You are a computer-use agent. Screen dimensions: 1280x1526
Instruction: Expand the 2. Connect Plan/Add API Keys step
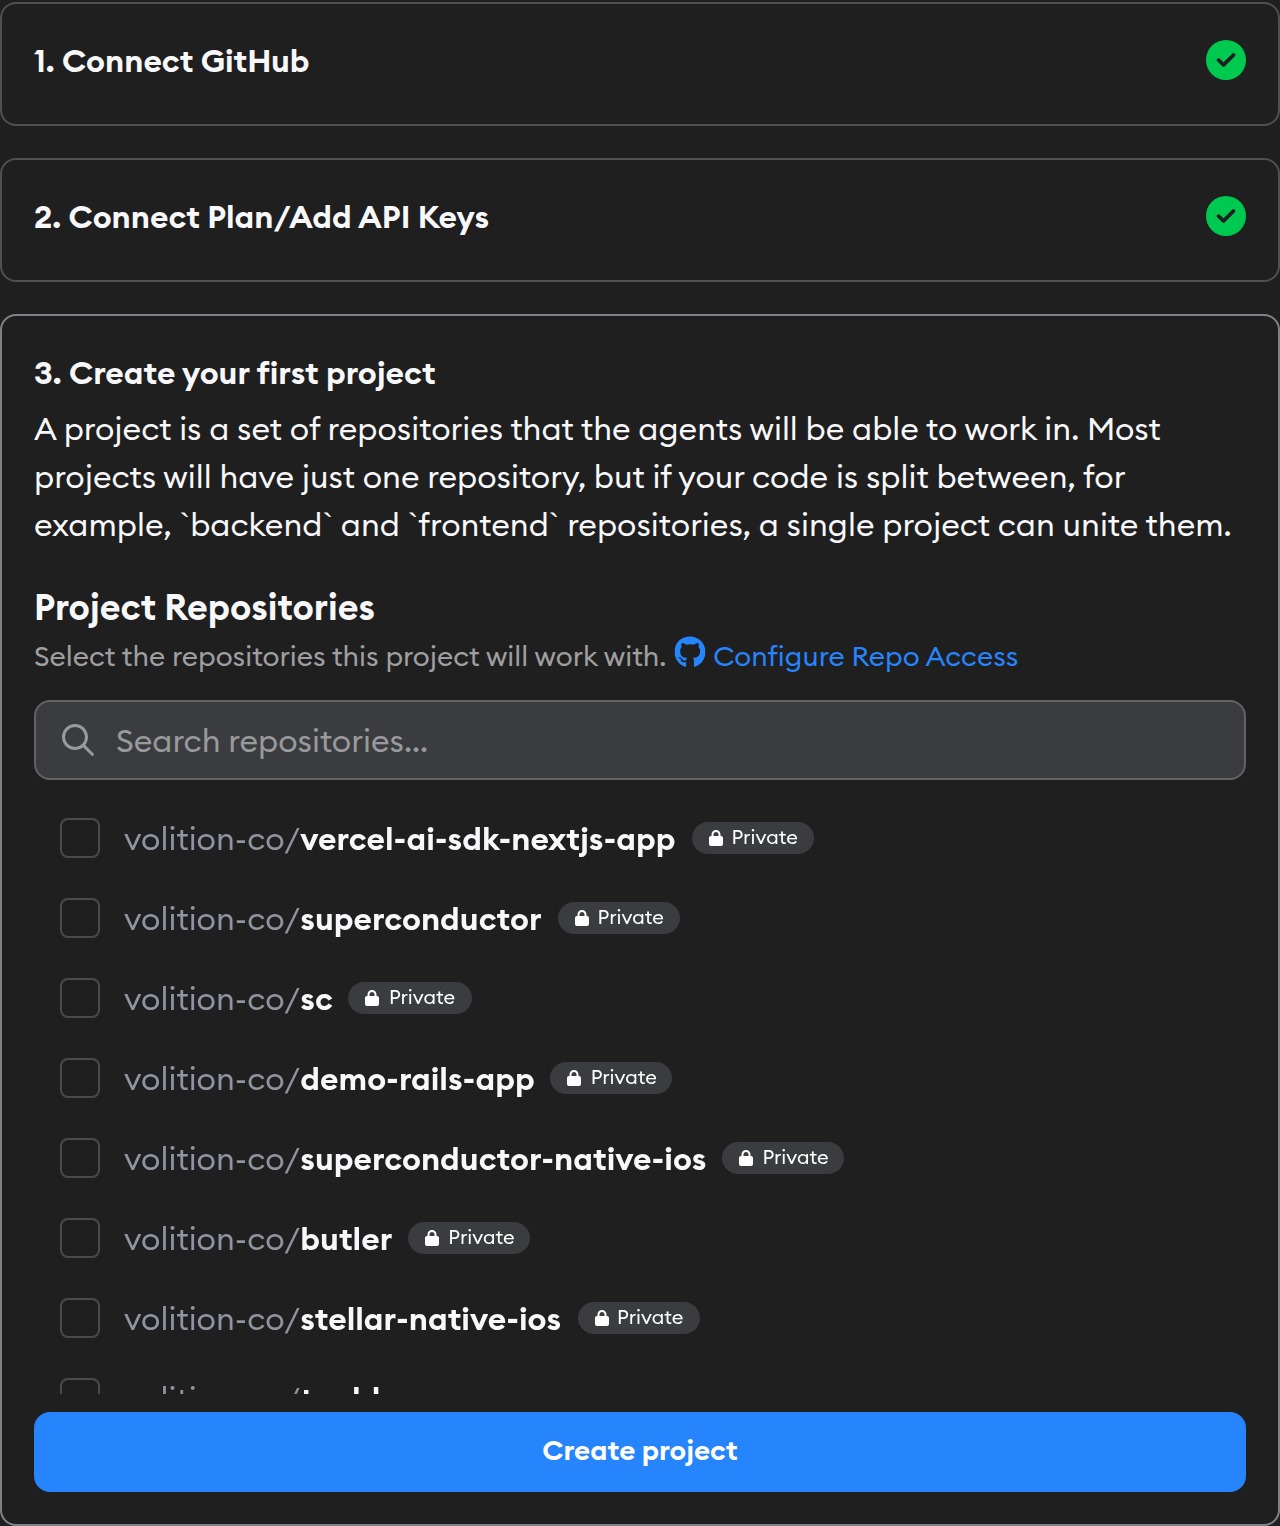(x=640, y=219)
